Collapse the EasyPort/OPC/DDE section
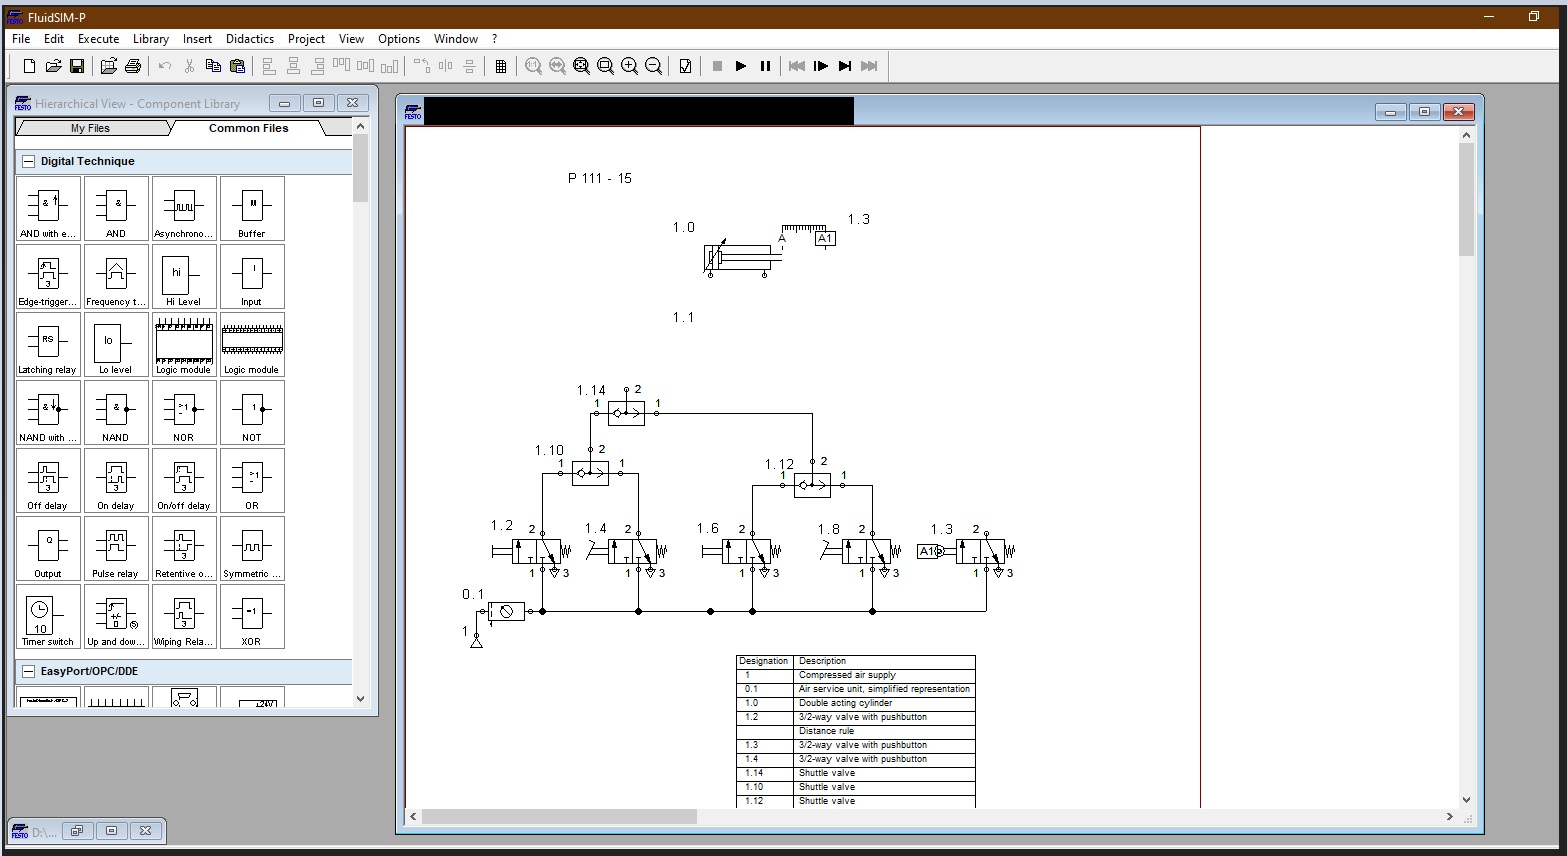The width and height of the screenshot is (1567, 856). point(29,671)
